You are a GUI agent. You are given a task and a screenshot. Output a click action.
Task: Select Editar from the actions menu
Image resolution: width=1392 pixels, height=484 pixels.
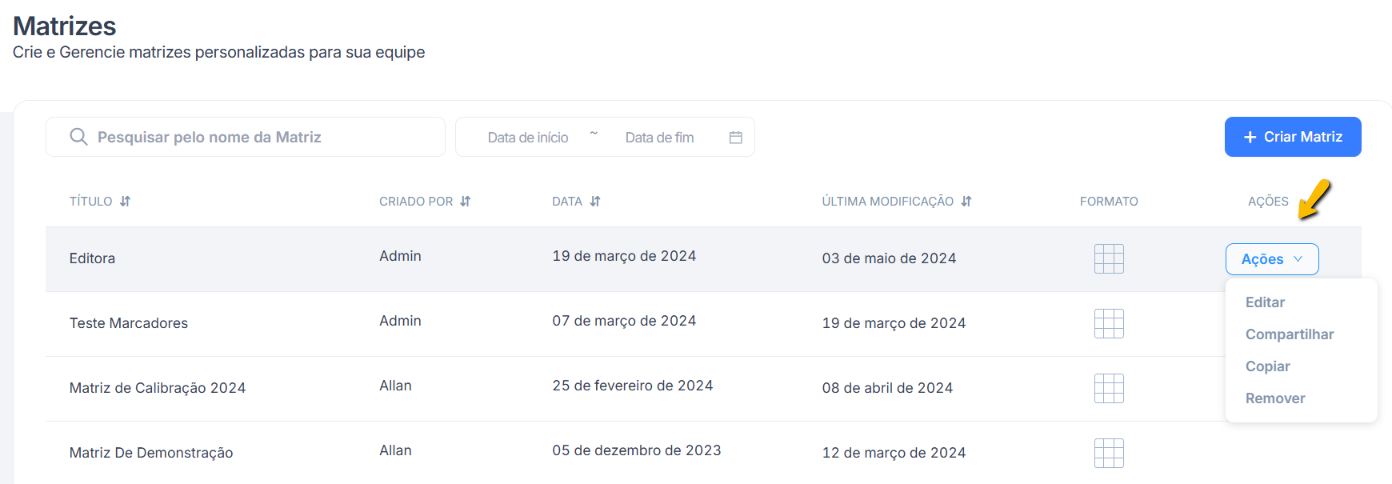click(x=1265, y=302)
